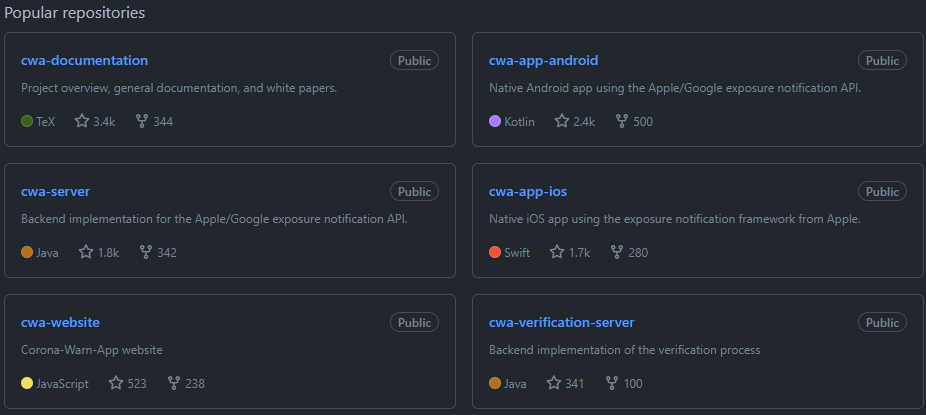
Task: Click the yellow JavaScript language color dot
Action: coord(27,384)
